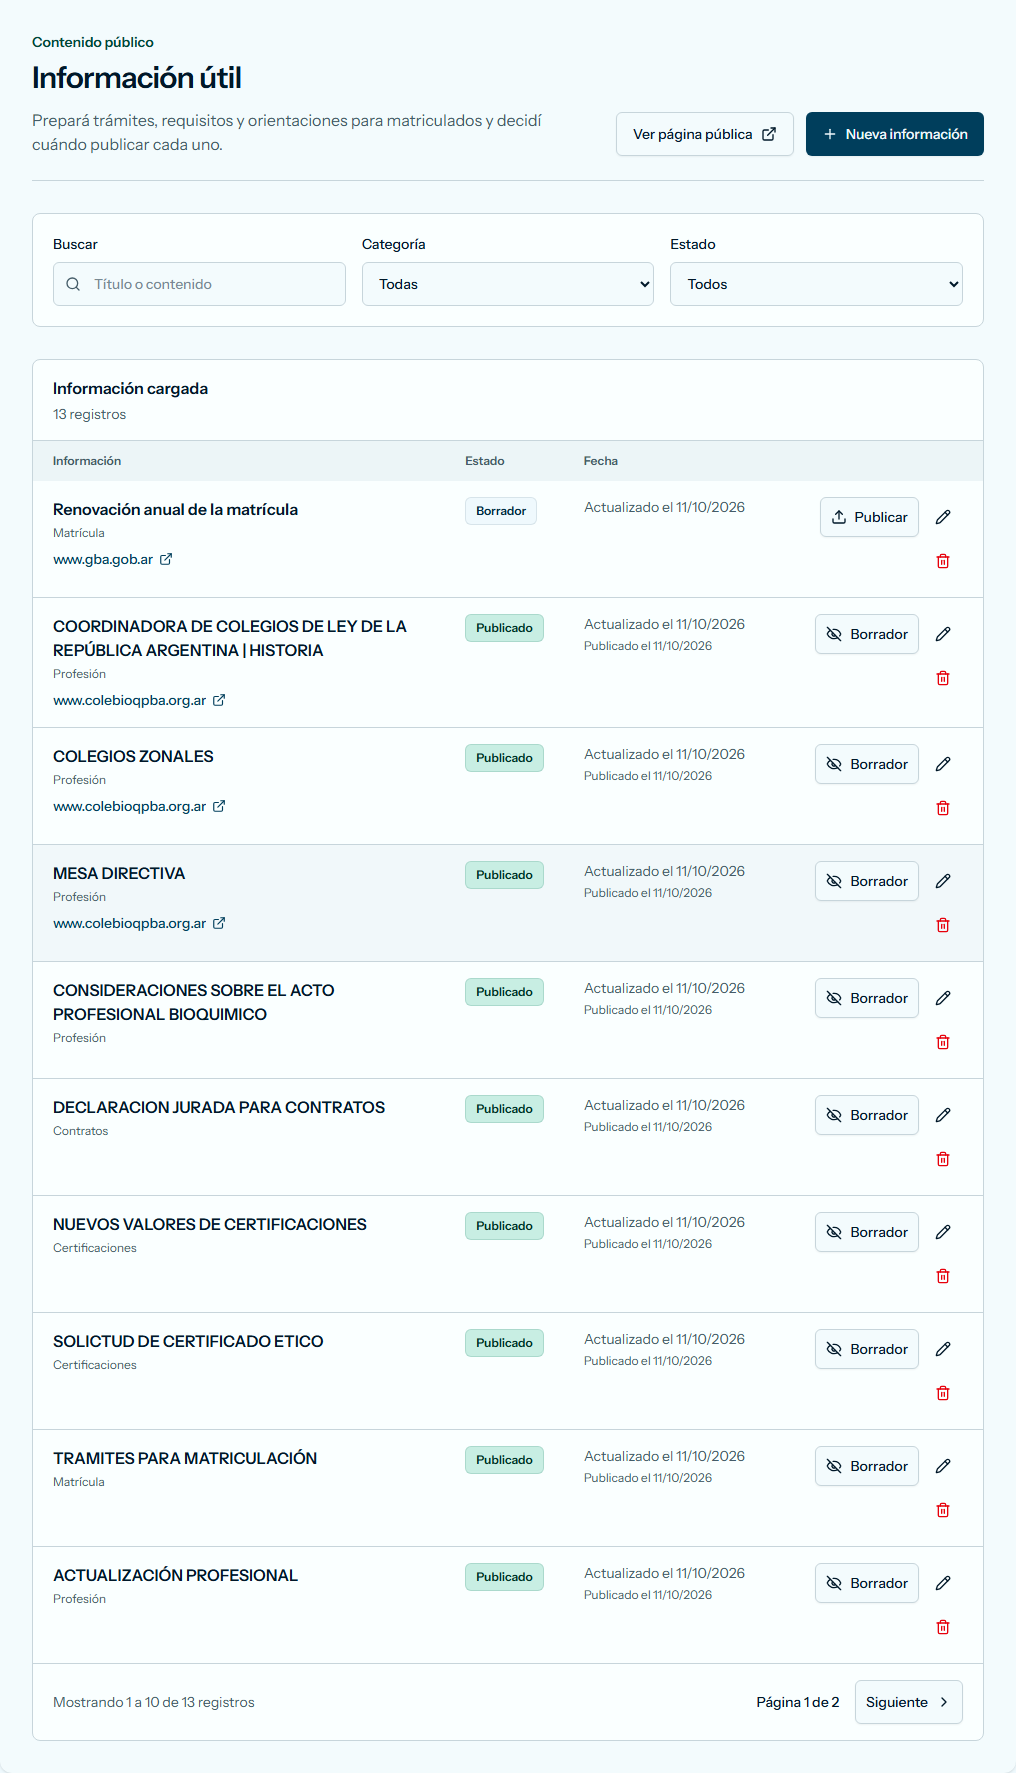This screenshot has width=1016, height=1773.
Task: Open the Estado filter dropdown
Action: pyautogui.click(x=816, y=284)
